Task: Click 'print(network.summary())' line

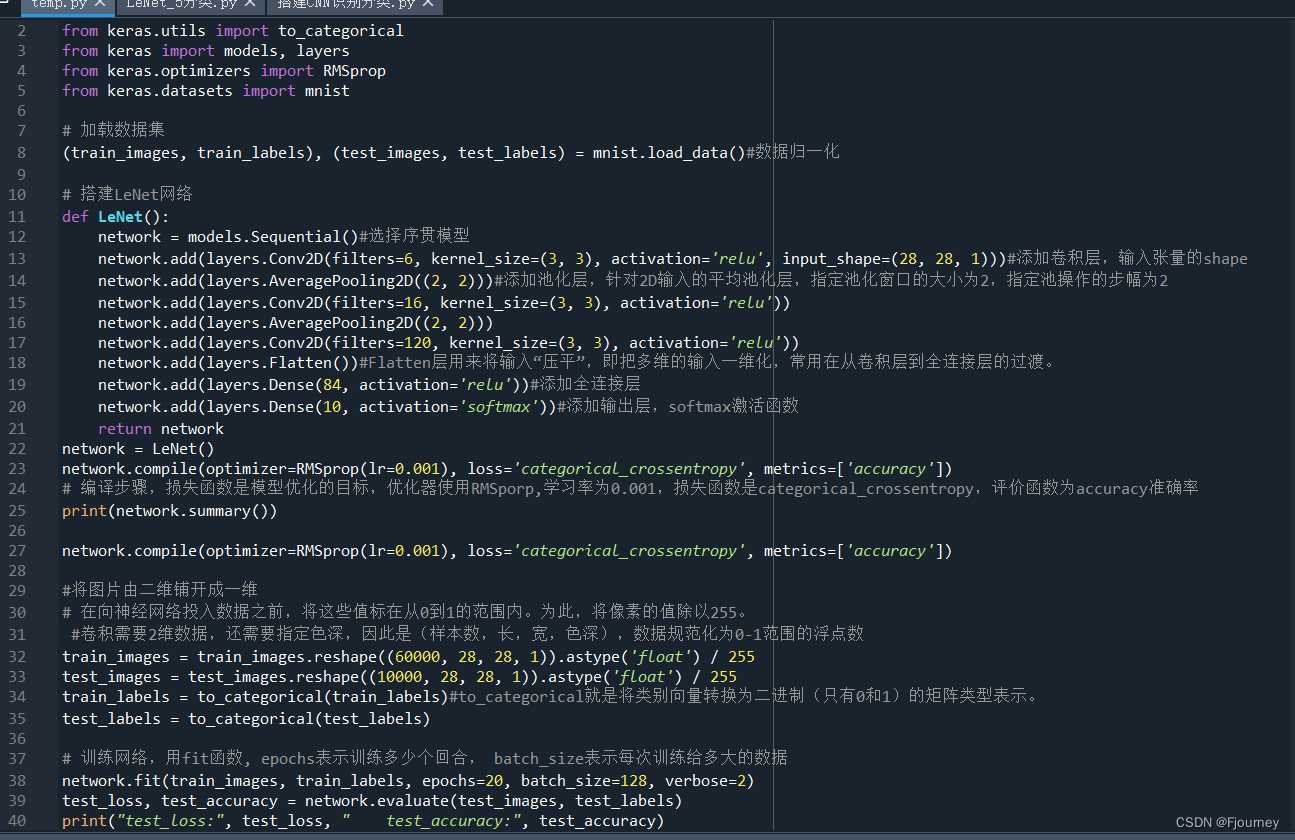Action: click(170, 511)
